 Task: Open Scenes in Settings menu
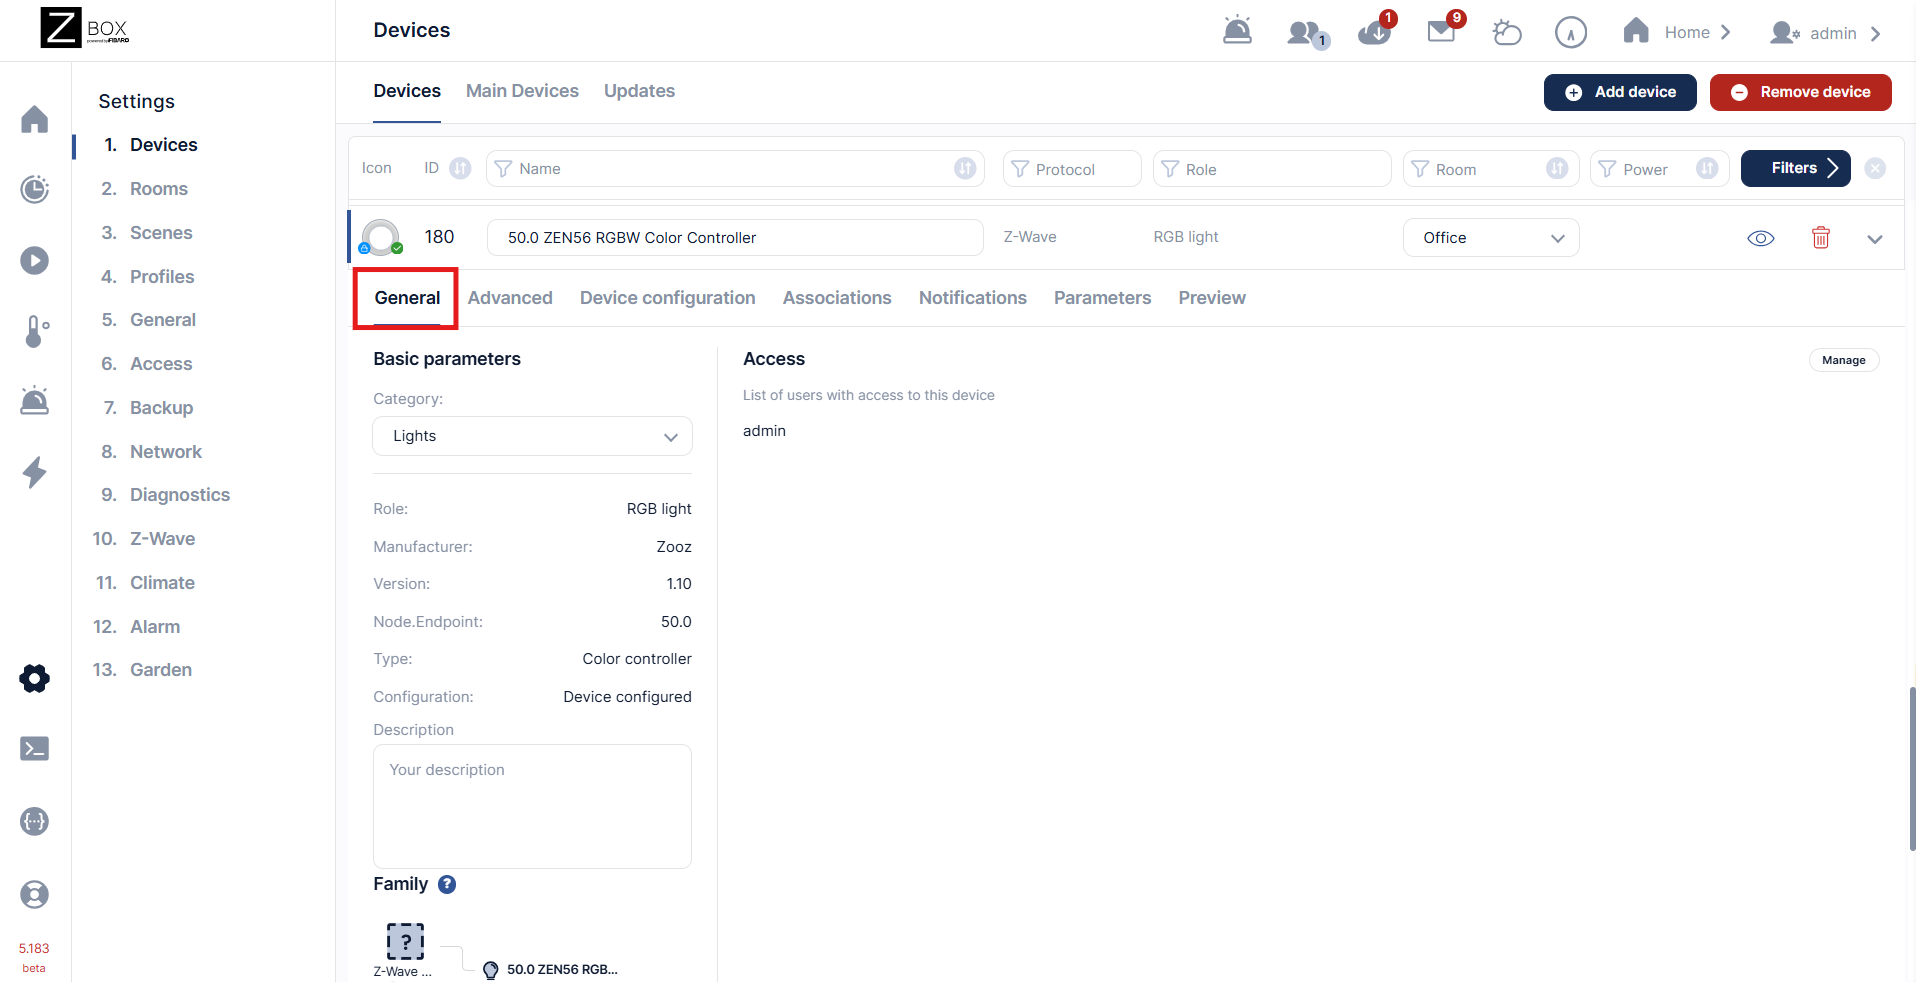(x=161, y=233)
